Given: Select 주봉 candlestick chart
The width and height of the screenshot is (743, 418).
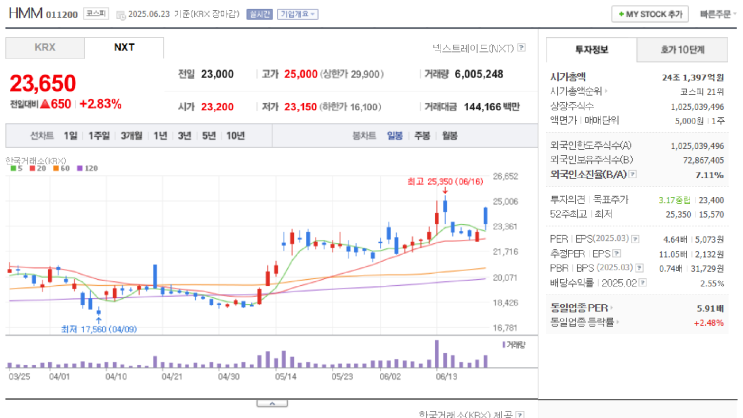Looking at the screenshot, I should (x=422, y=136).
